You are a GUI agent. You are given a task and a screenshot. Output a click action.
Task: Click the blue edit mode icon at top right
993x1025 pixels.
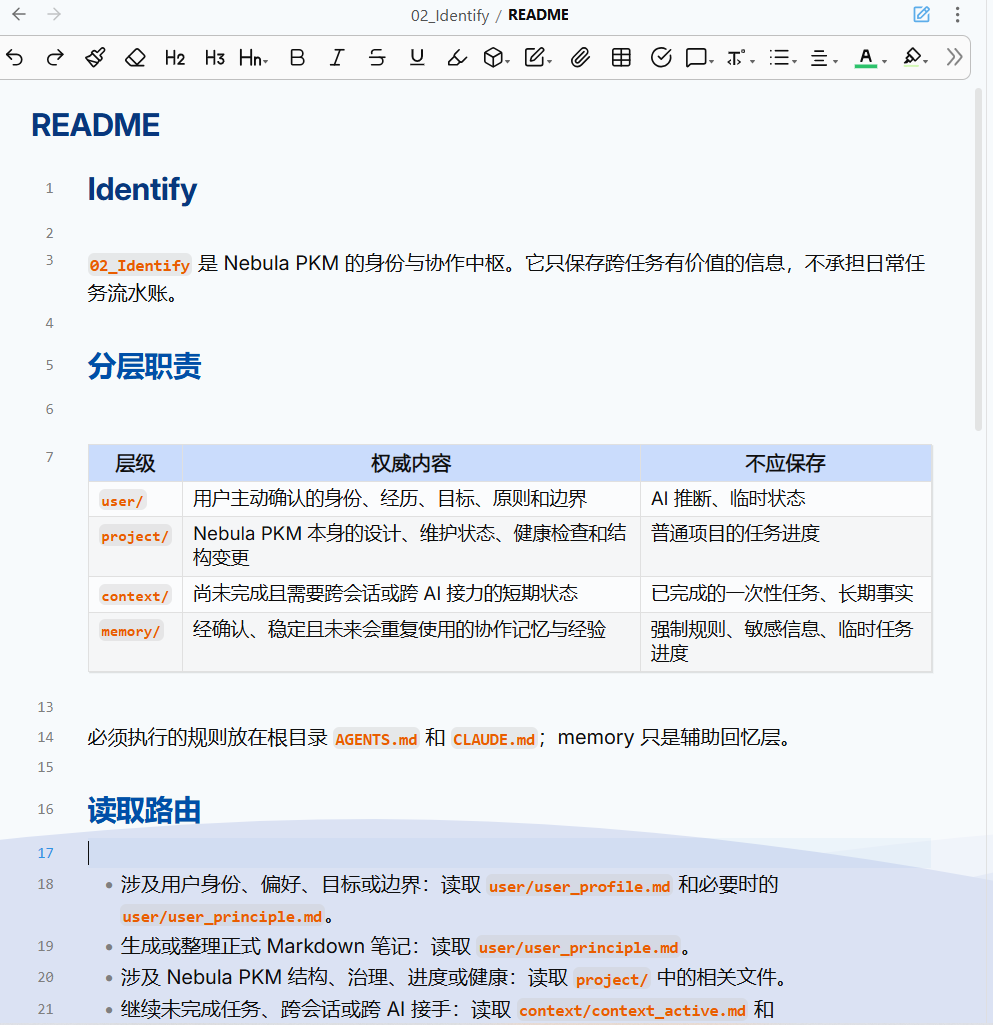tap(922, 14)
